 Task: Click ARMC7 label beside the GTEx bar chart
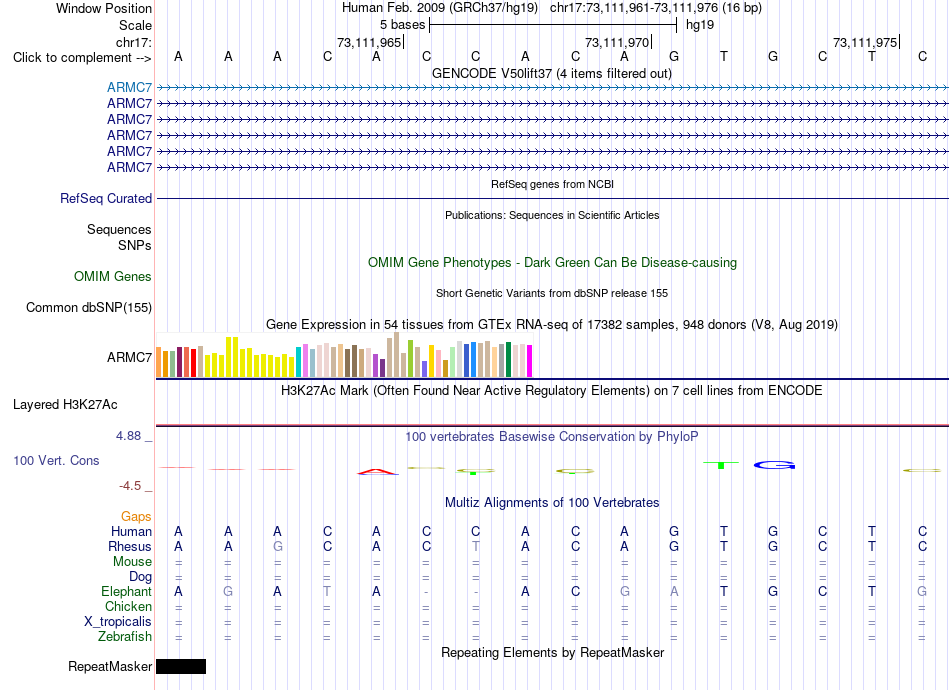(x=129, y=357)
